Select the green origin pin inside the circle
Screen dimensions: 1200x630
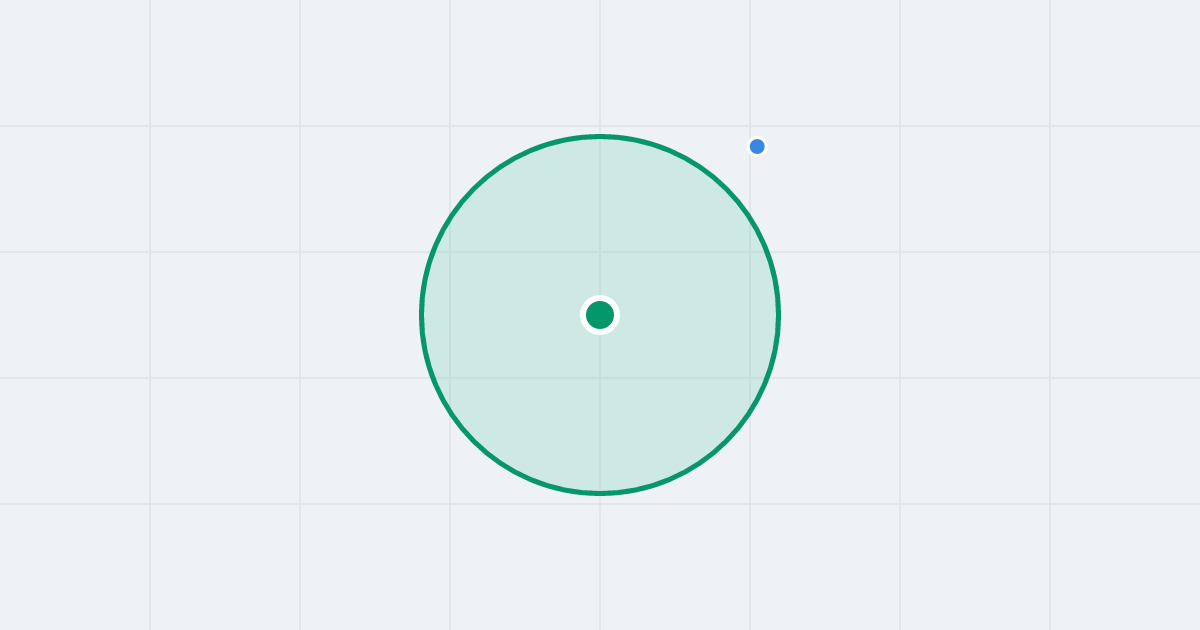[600, 315]
